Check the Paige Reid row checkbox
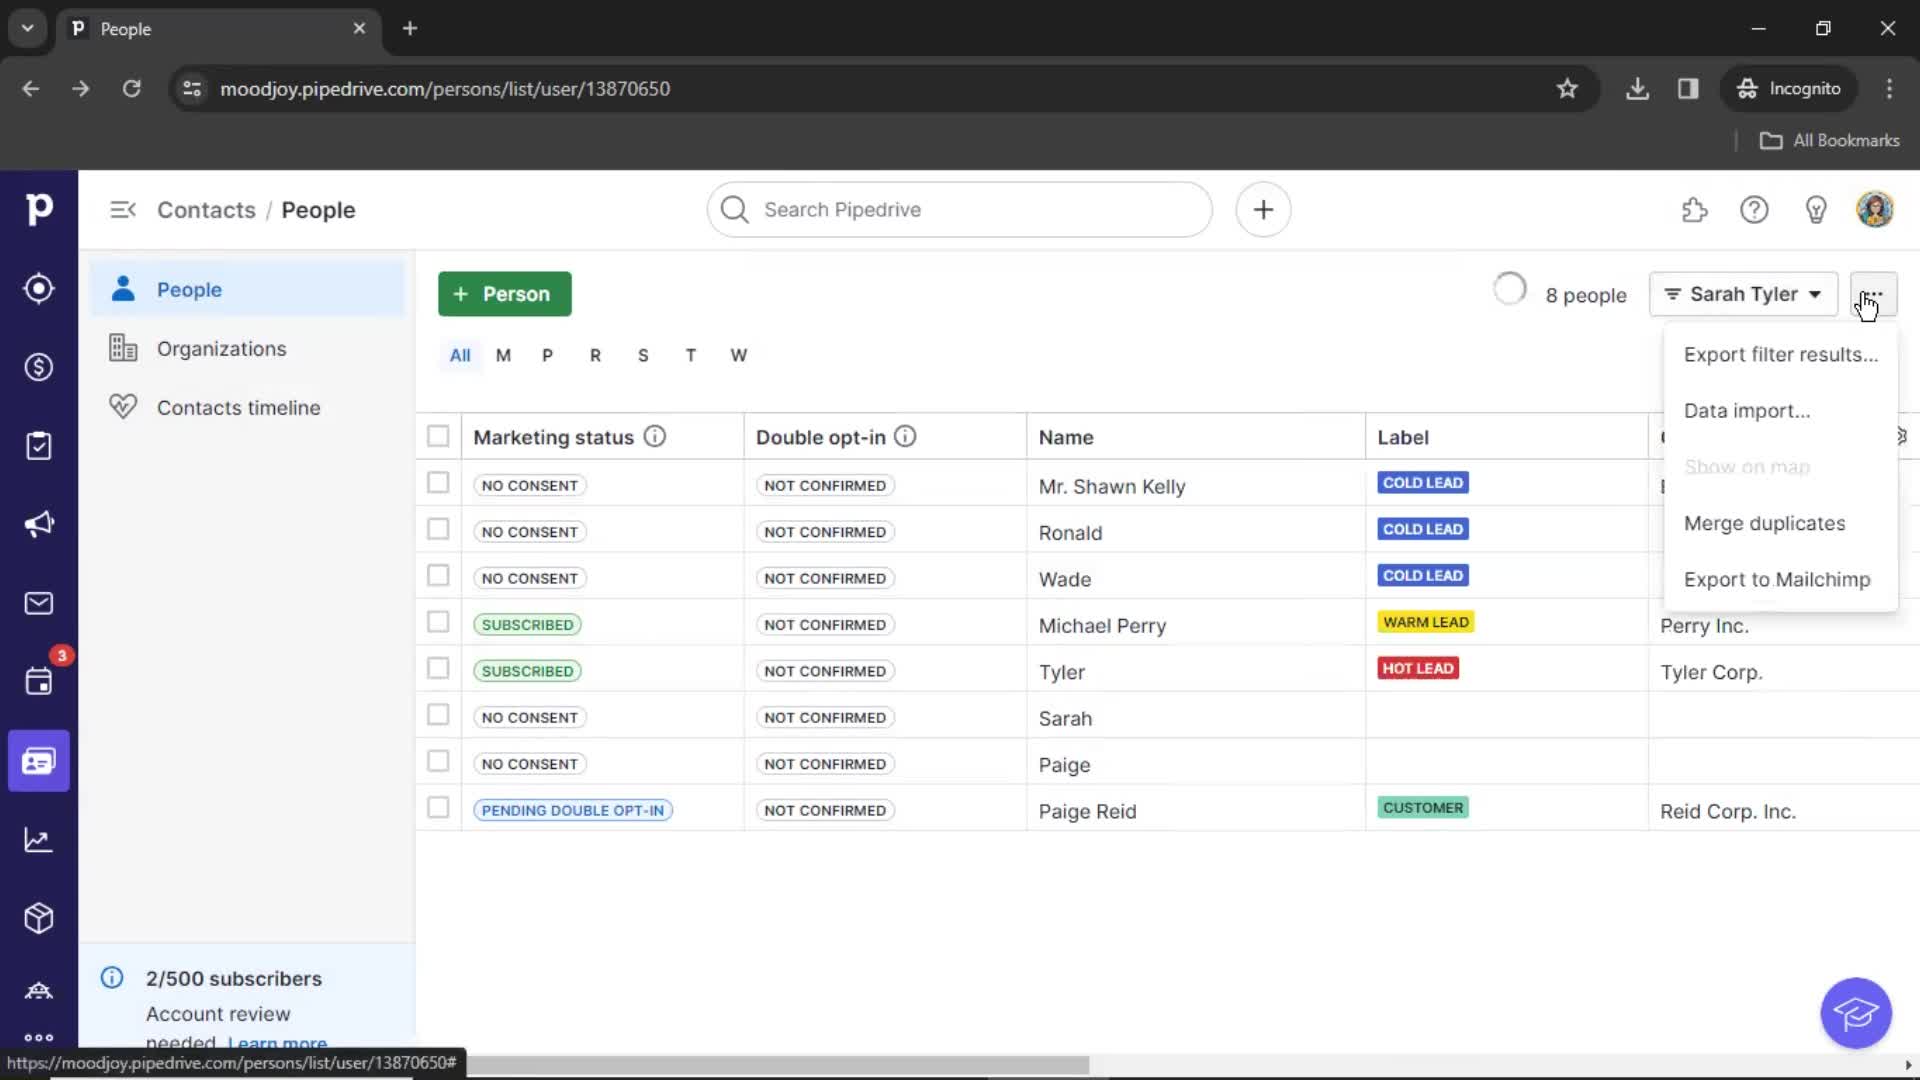 coord(438,807)
